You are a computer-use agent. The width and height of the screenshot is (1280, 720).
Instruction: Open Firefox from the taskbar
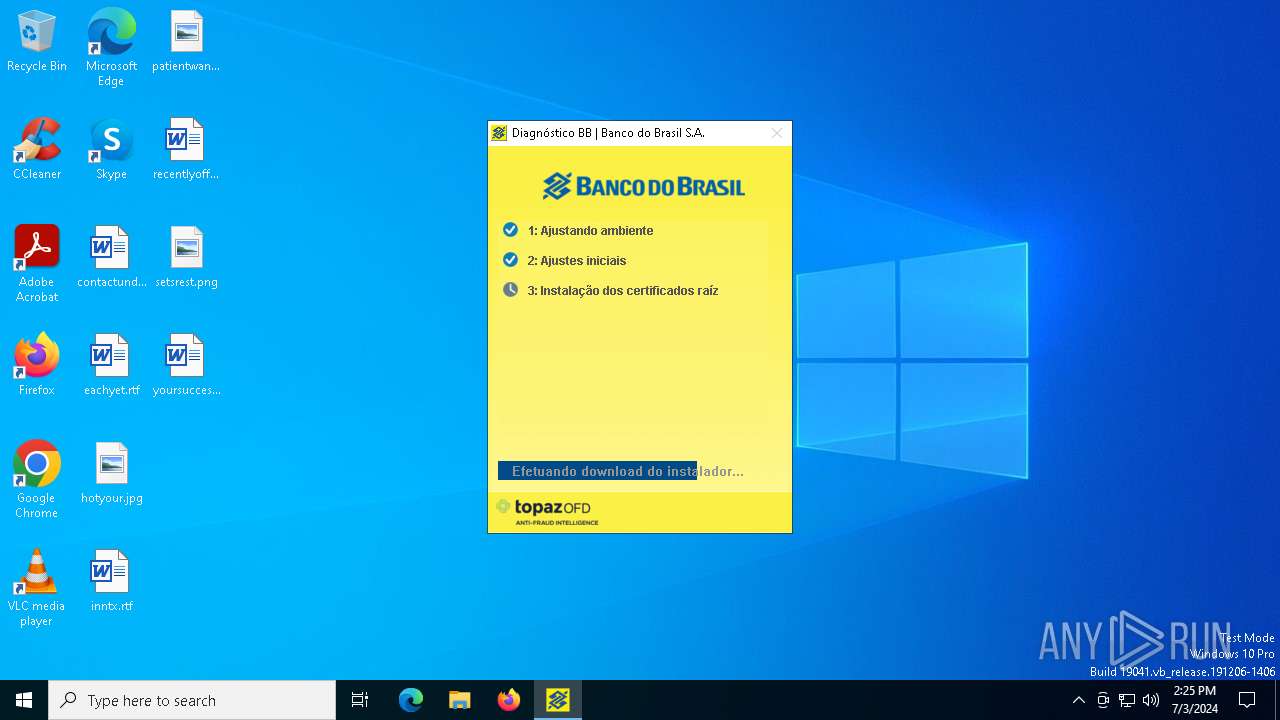point(508,700)
